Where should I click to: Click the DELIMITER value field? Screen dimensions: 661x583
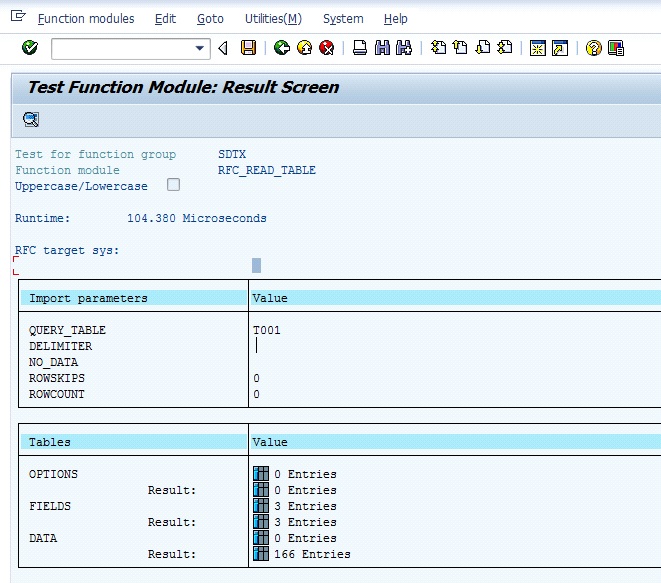pos(300,346)
